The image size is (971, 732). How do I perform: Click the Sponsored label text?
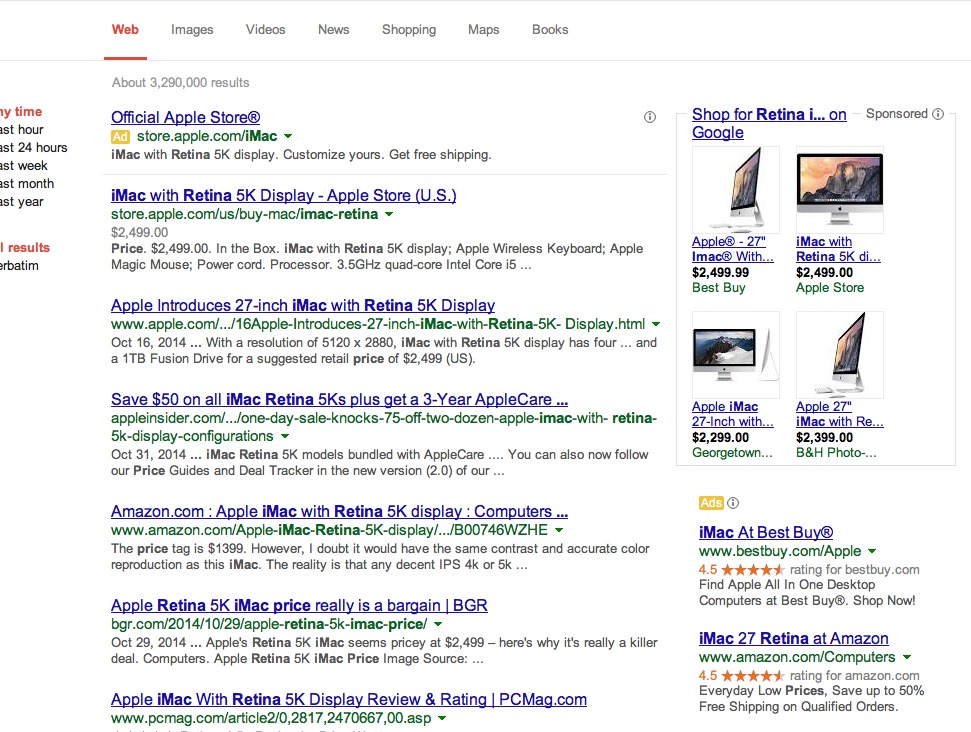pyautogui.click(x=897, y=114)
